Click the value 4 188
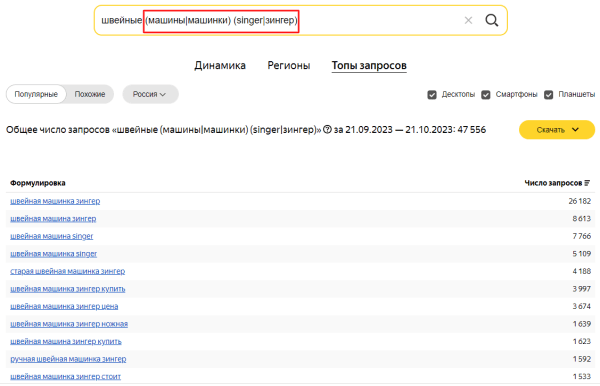Image resolution: width=600 pixels, height=386 pixels. 582,271
